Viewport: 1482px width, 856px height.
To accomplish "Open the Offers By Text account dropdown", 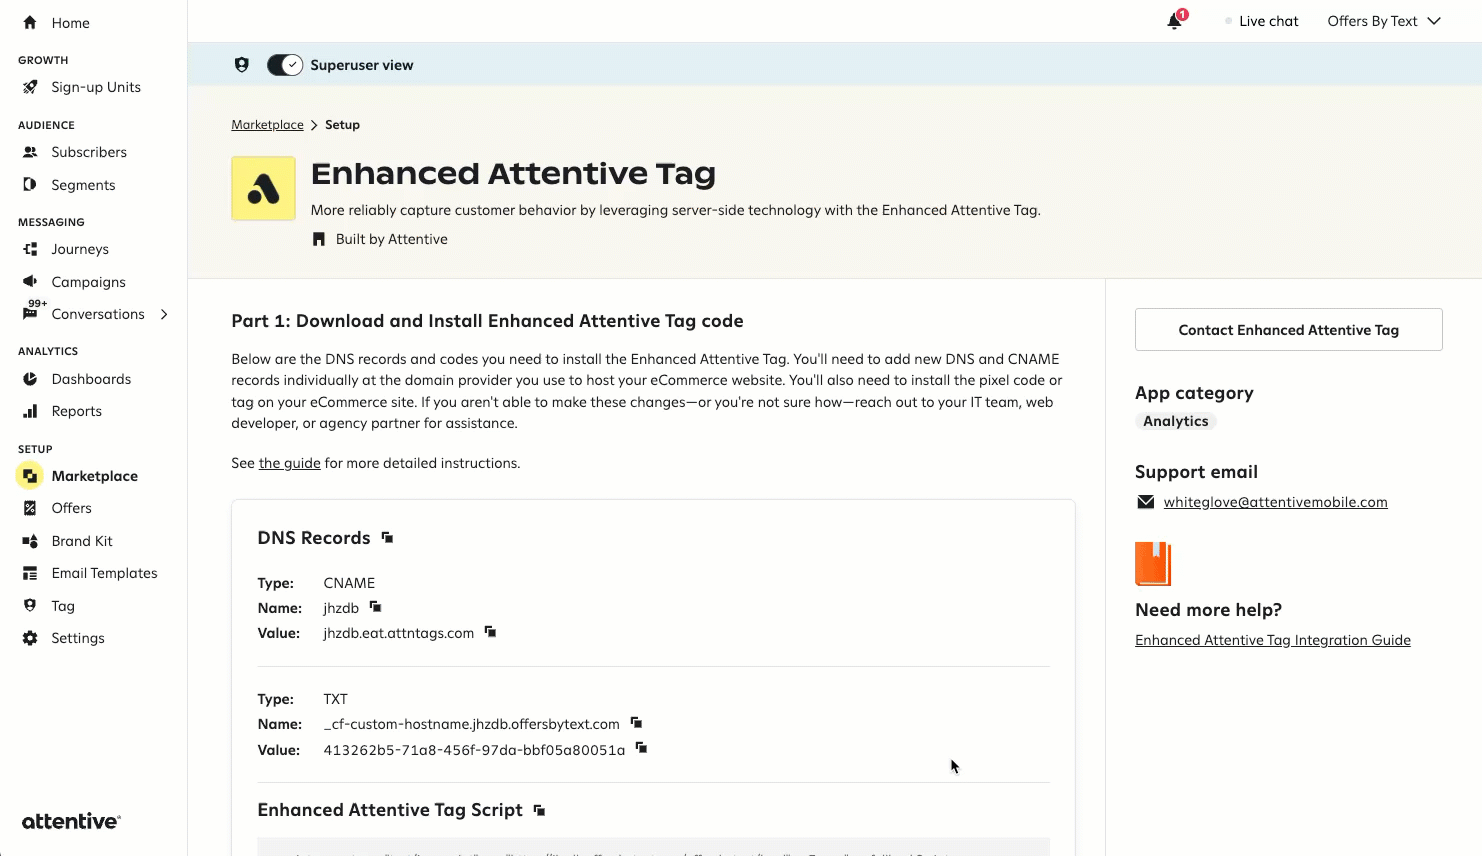I will coord(1383,21).
